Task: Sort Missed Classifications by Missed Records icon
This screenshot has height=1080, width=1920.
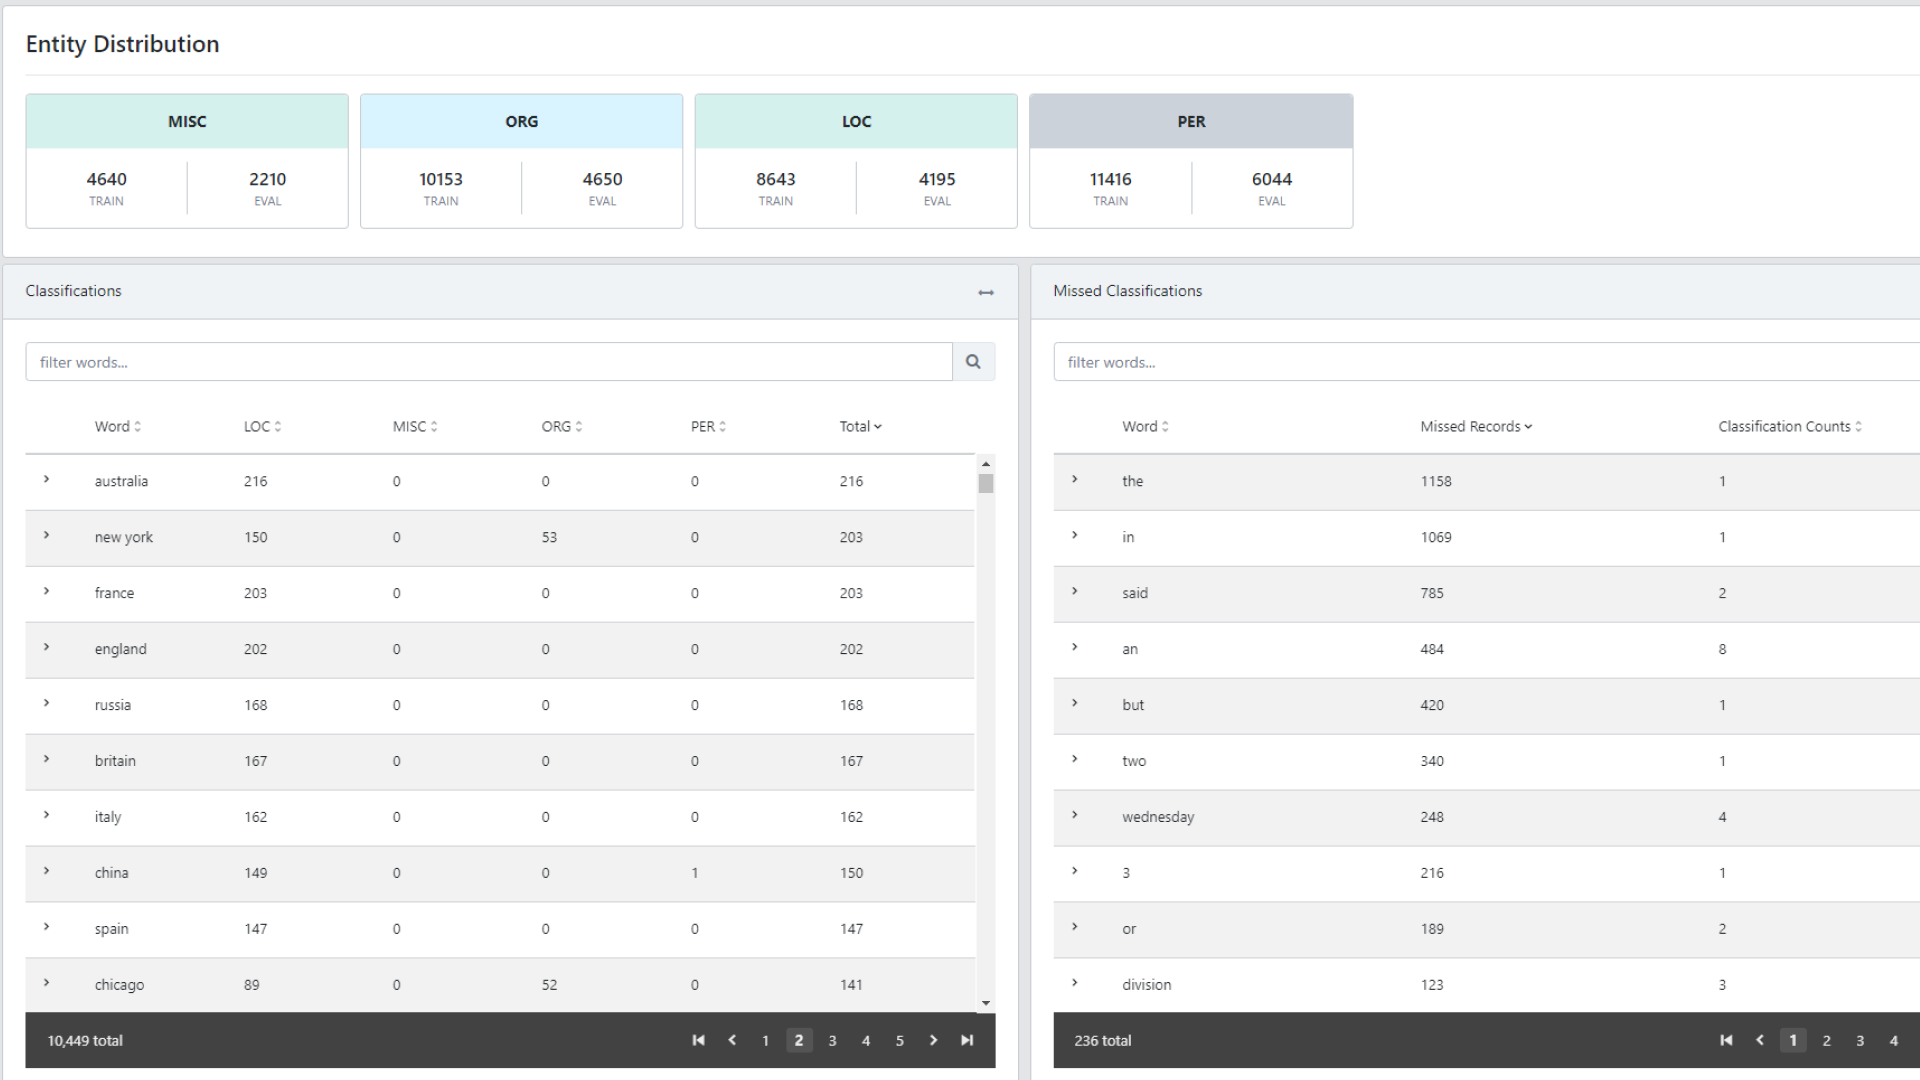Action: pos(1527,426)
